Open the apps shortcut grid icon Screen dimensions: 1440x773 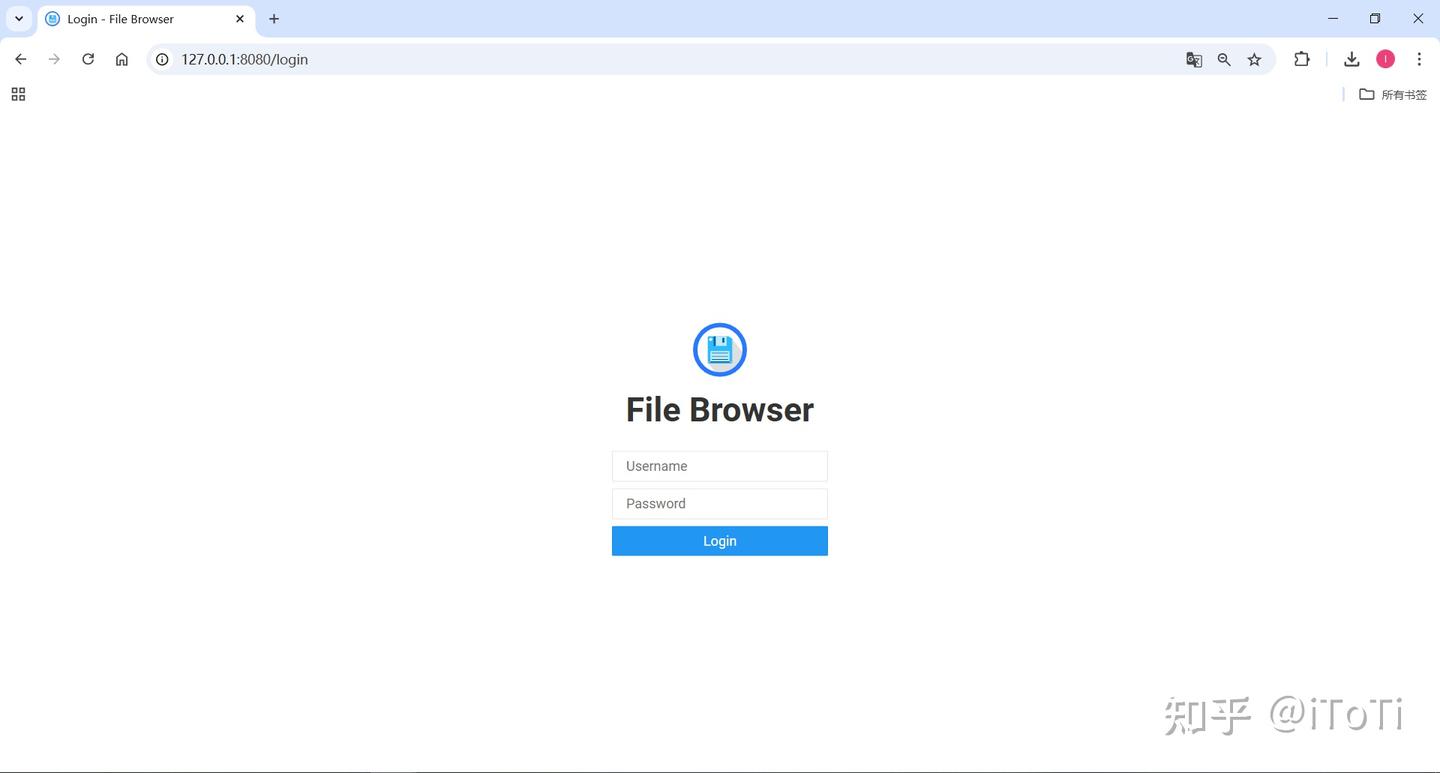pos(17,93)
